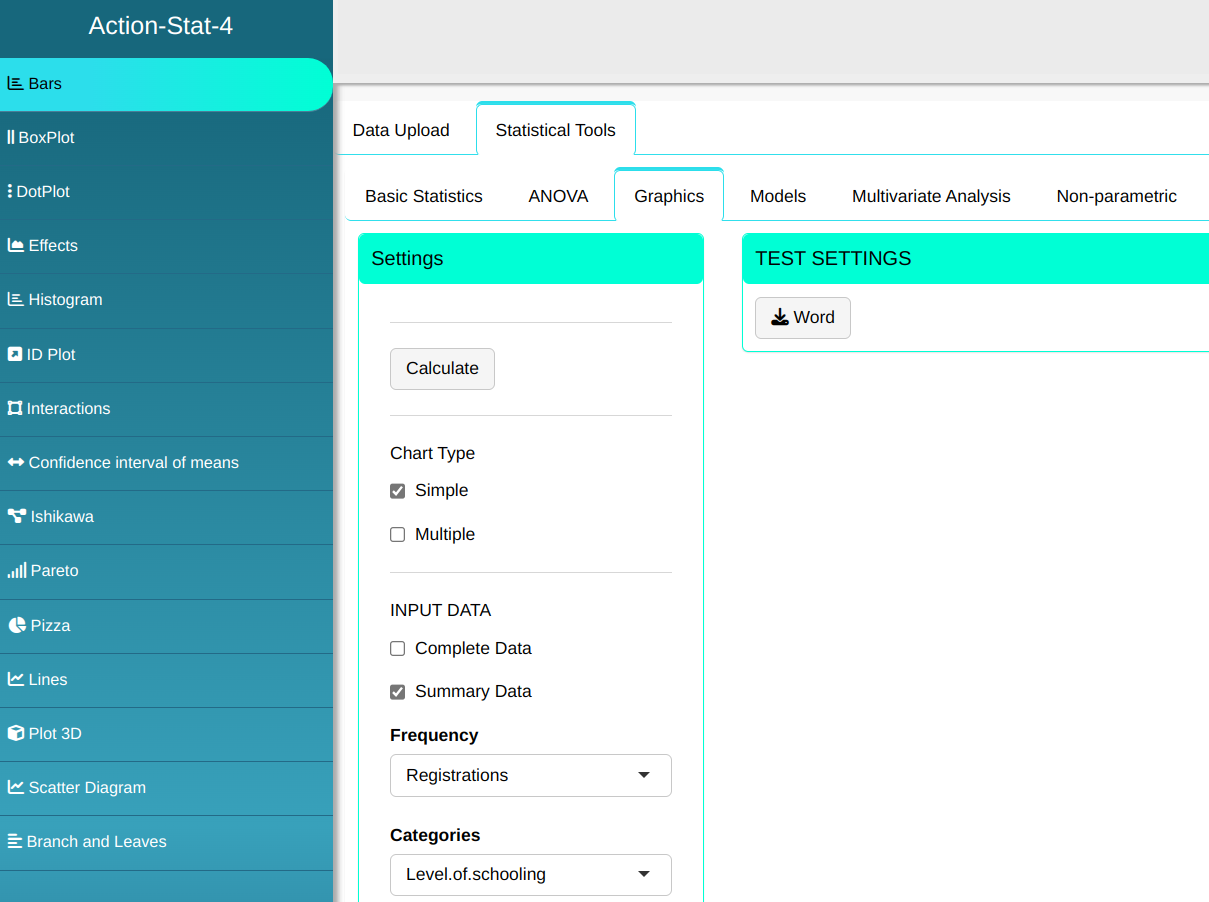Screen dimensions: 1209x902
Task: Switch to the Data Upload tab
Action: [401, 130]
